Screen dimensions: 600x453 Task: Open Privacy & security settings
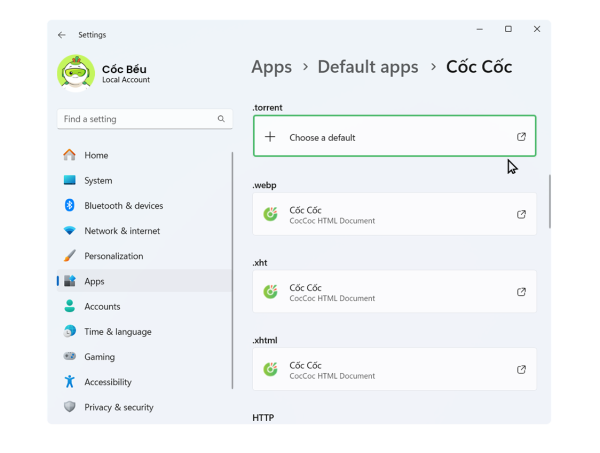click(x=145, y=408)
